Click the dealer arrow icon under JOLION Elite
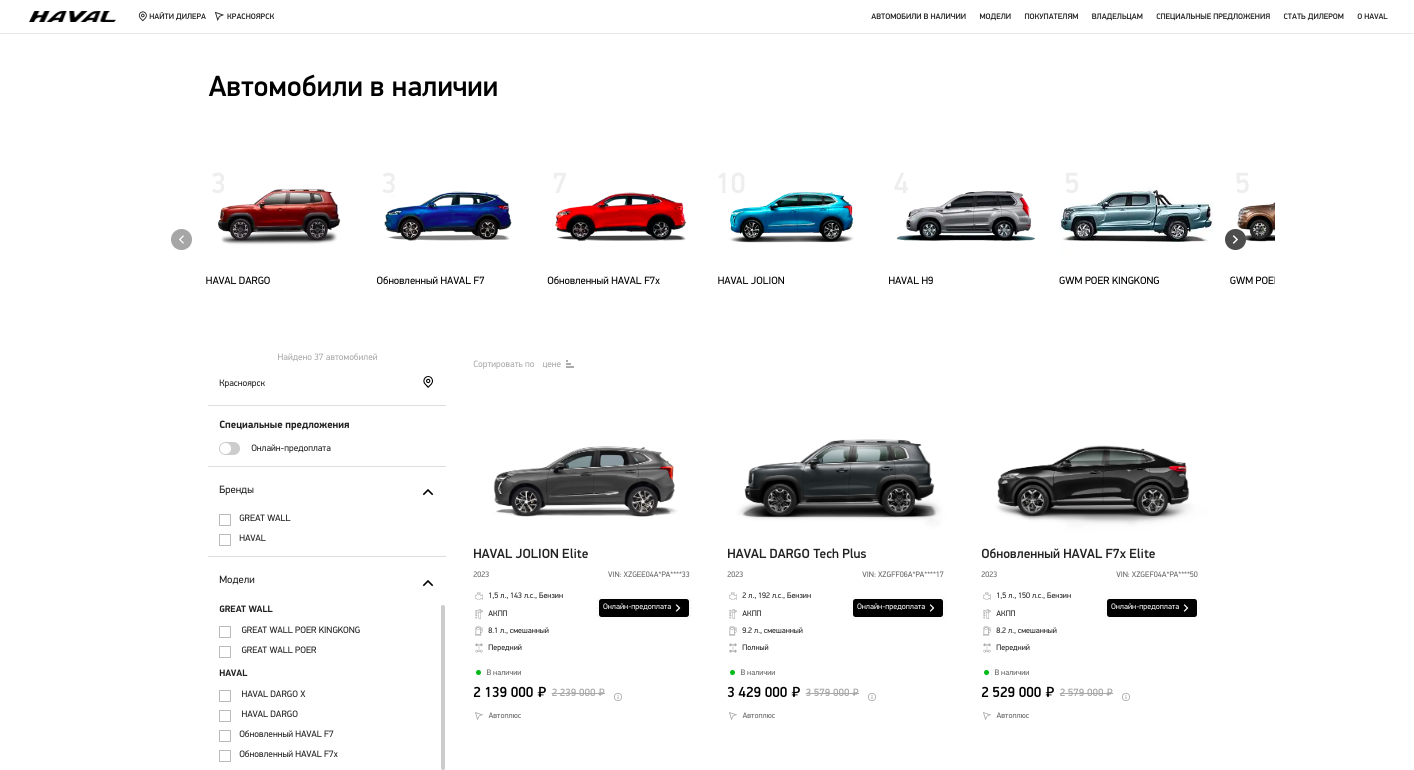 (x=479, y=716)
